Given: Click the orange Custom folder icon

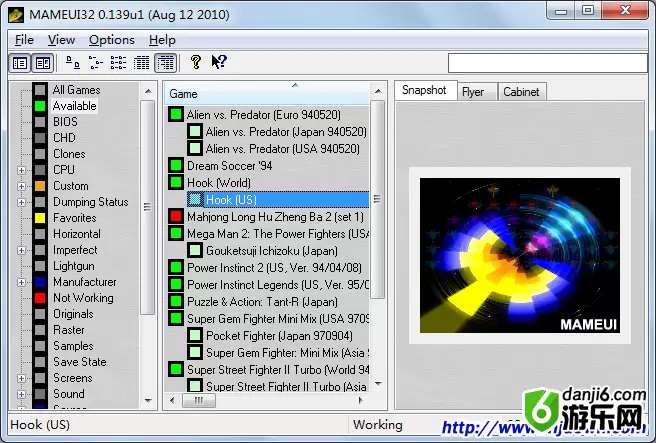Looking at the screenshot, I should click(40, 186).
